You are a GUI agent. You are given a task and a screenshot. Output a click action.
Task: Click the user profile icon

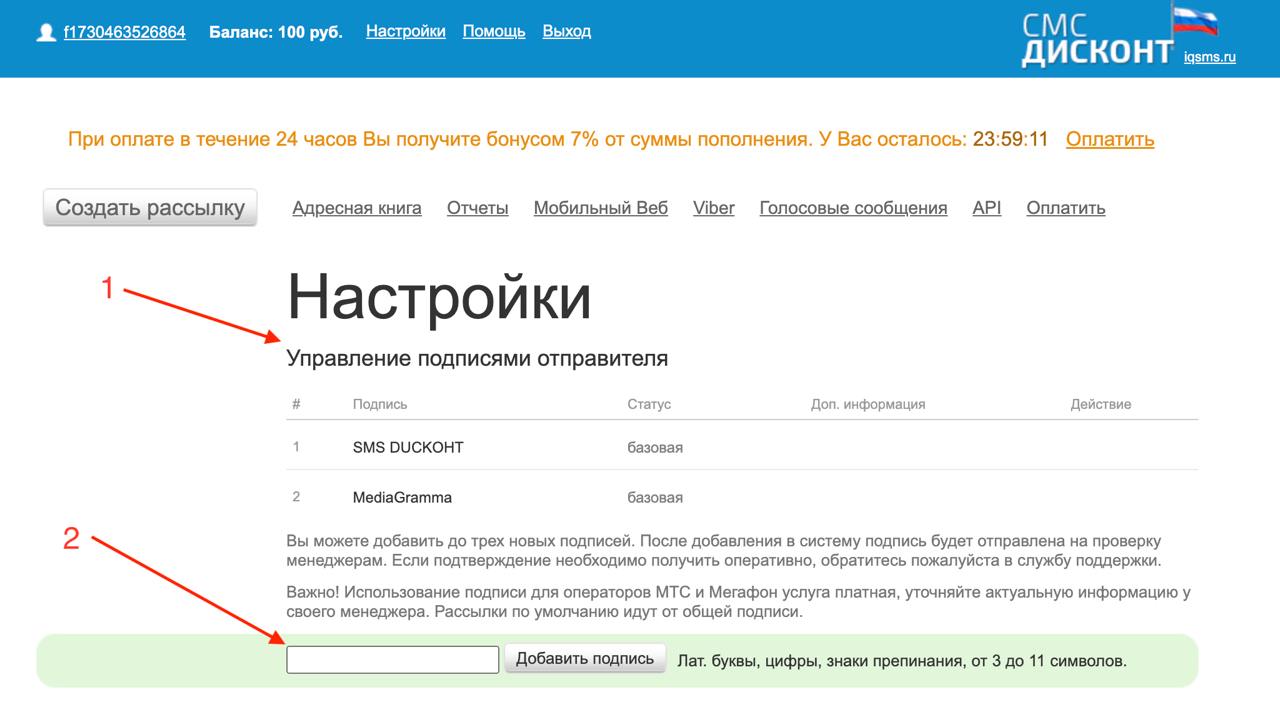45,33
